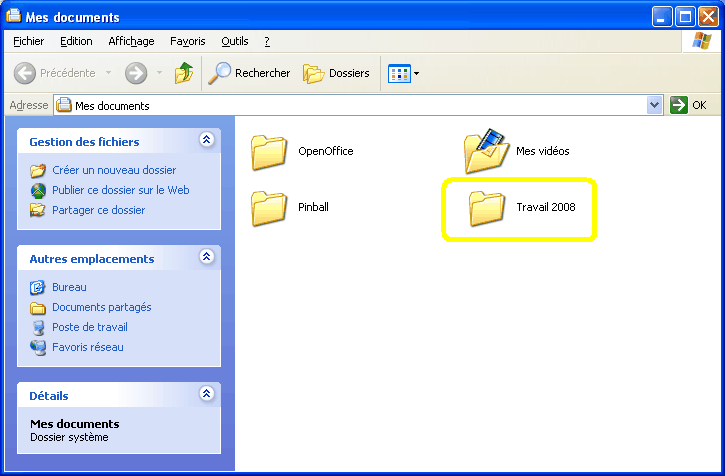
Task: Click the Gestion des fichiers header title
Action: click(x=84, y=142)
